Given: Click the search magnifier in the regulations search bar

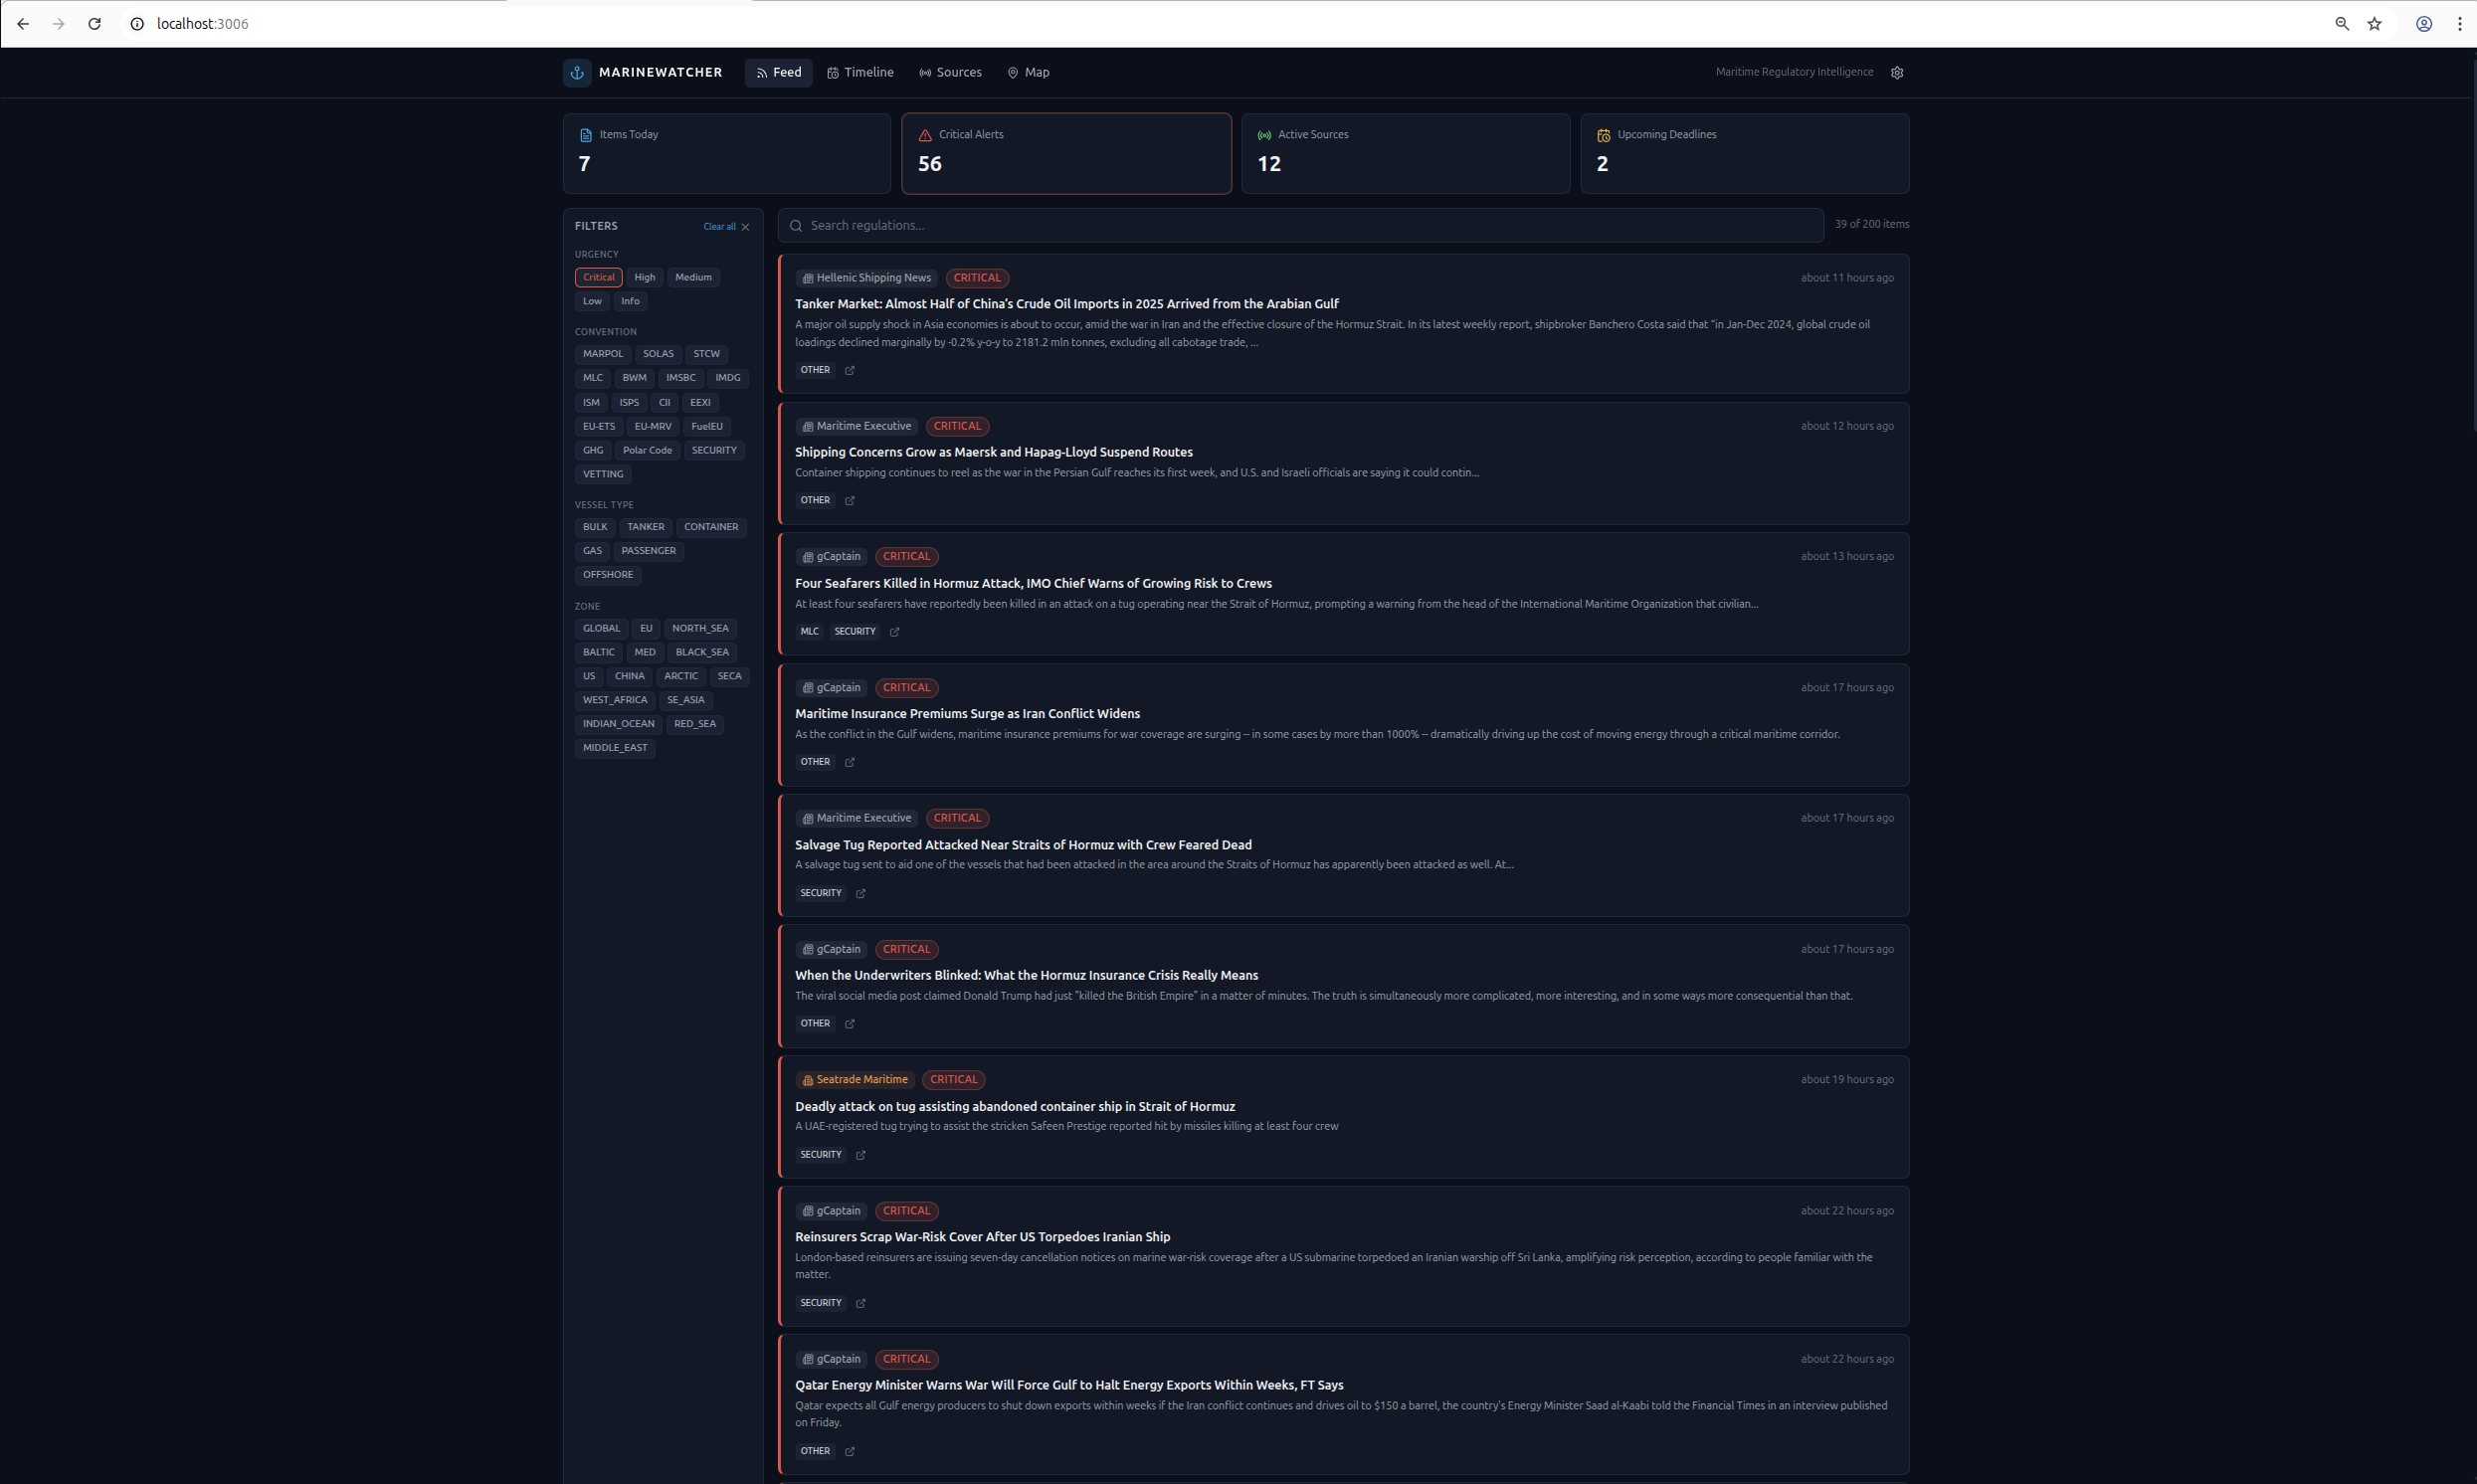Looking at the screenshot, I should point(795,225).
